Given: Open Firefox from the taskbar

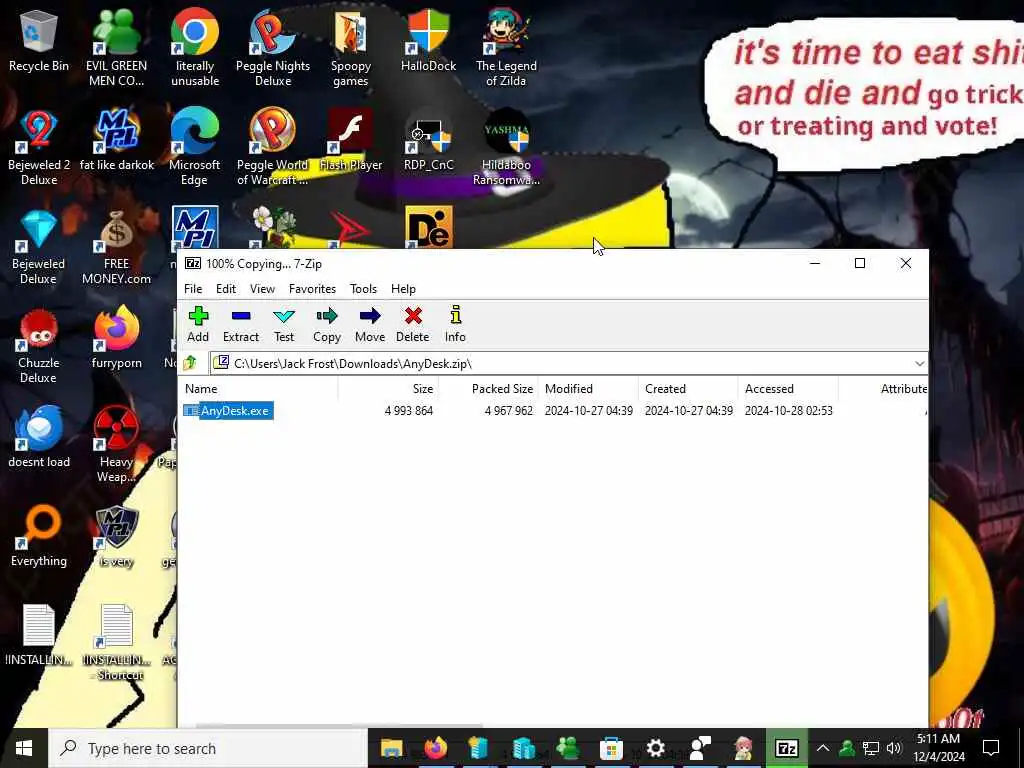Looking at the screenshot, I should 436,748.
